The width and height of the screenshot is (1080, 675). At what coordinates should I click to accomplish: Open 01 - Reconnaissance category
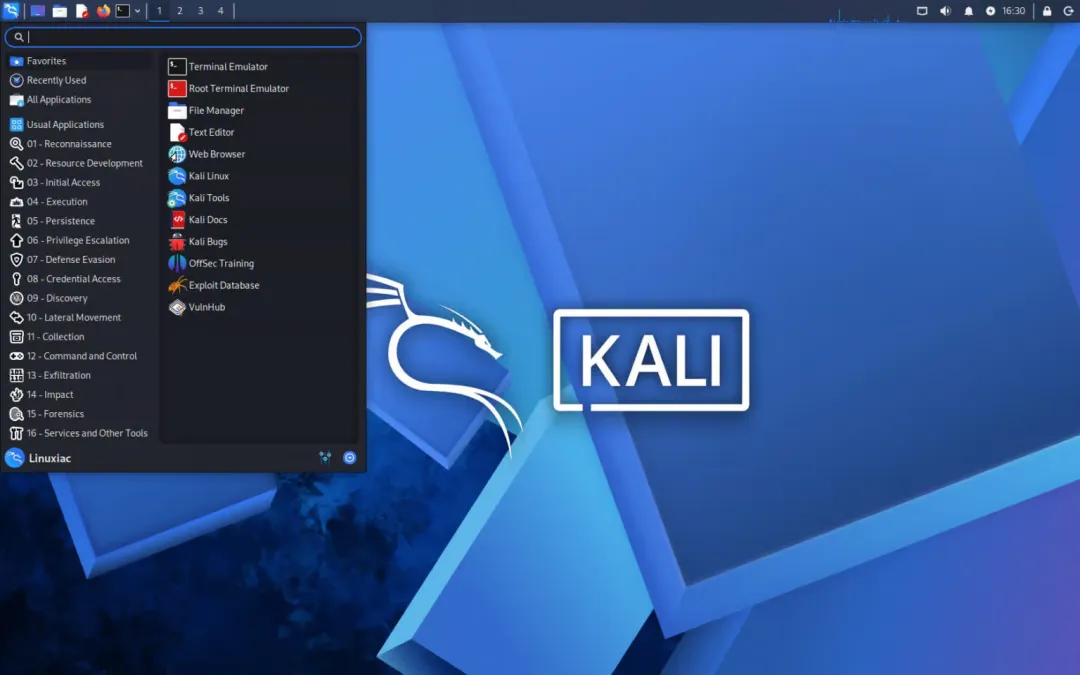pyautogui.click(x=80, y=144)
